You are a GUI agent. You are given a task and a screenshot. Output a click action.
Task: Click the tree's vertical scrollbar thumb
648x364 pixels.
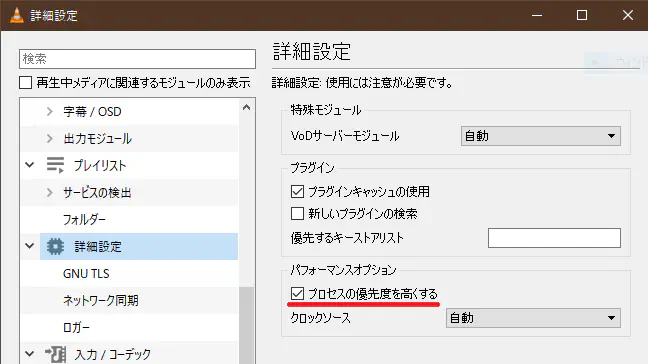click(x=246, y=325)
